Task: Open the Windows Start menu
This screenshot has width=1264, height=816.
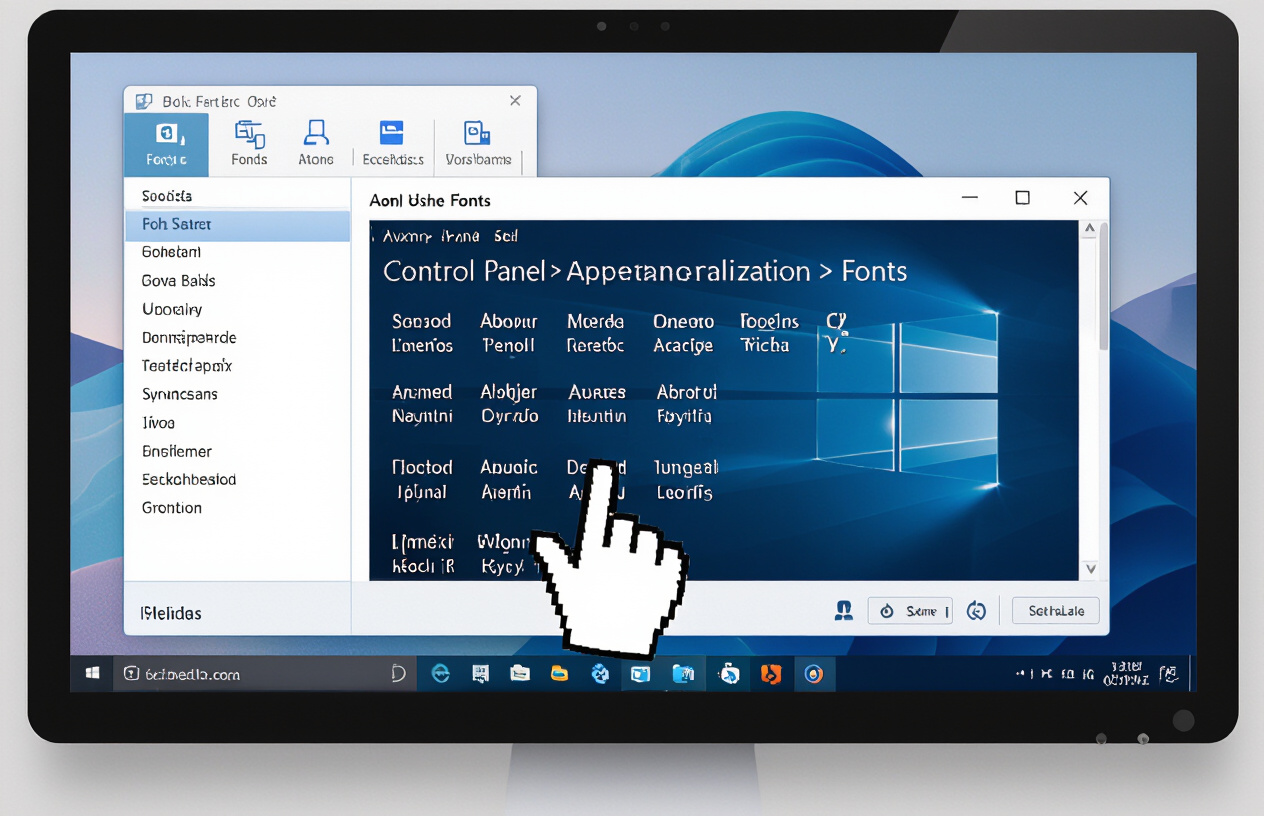Action: (92, 674)
